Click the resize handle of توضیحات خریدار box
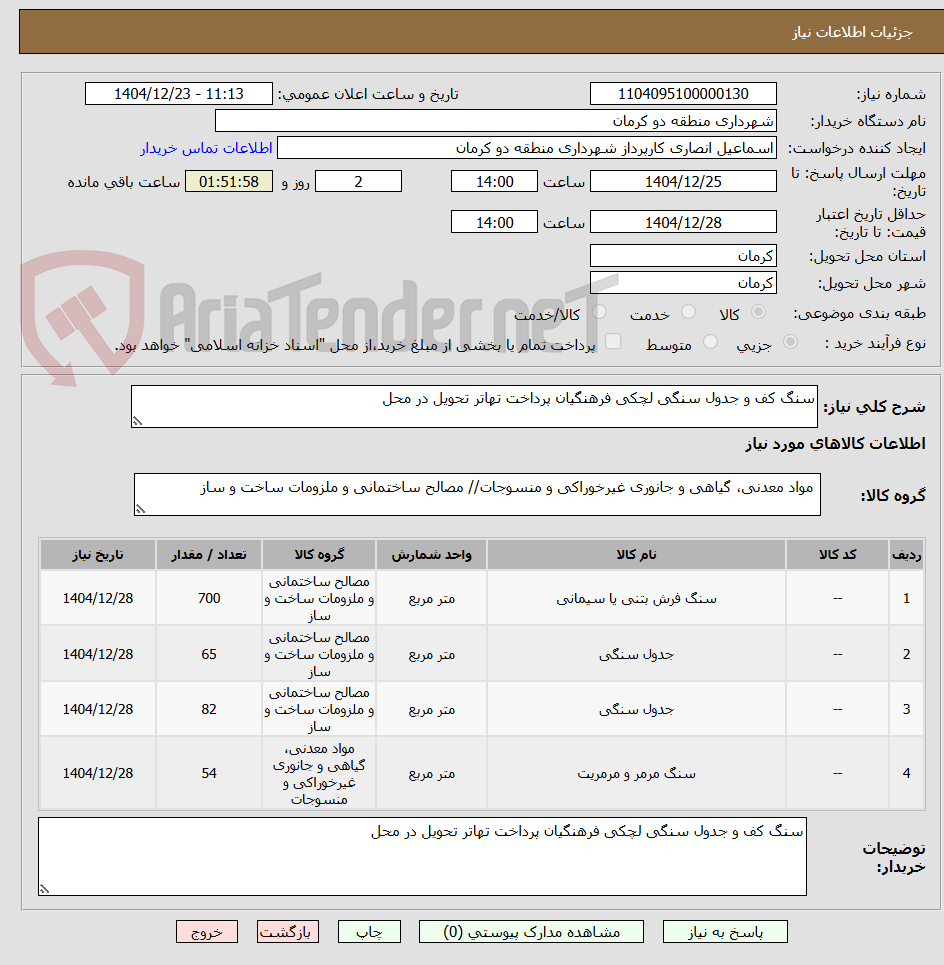Viewport: 944px width, 965px height. (44, 889)
